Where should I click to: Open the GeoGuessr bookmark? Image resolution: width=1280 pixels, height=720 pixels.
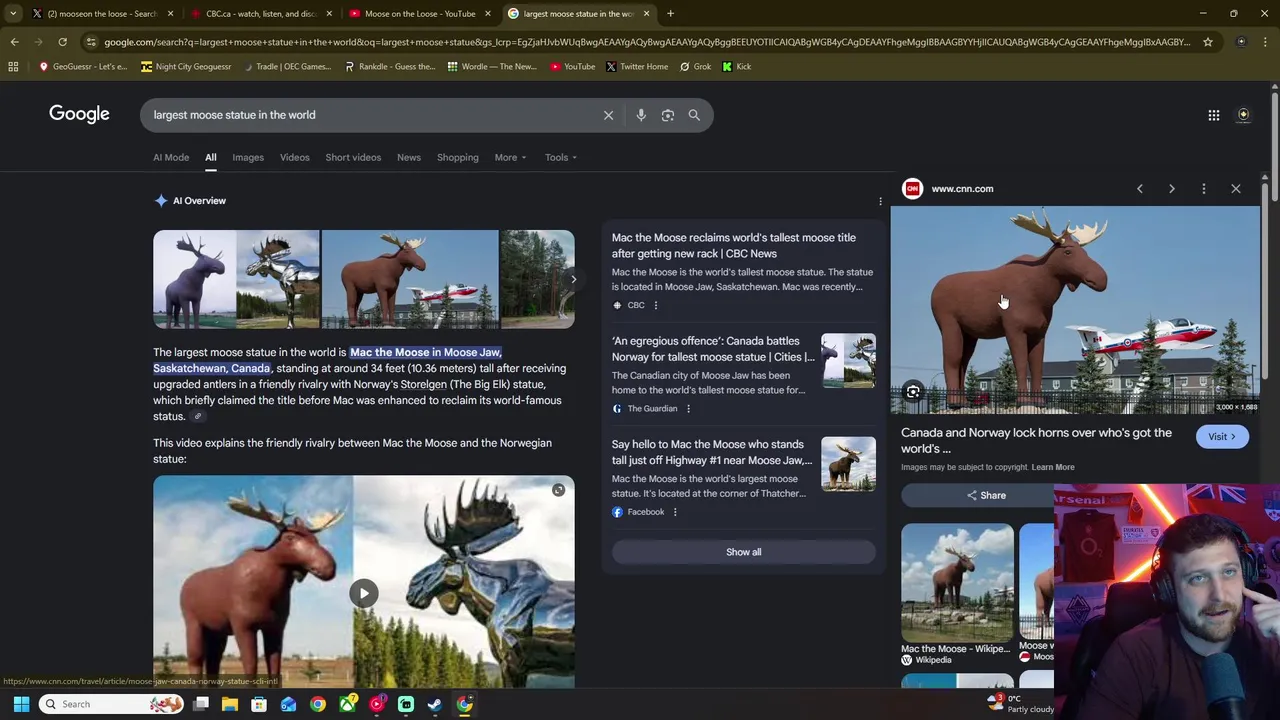[x=82, y=66]
